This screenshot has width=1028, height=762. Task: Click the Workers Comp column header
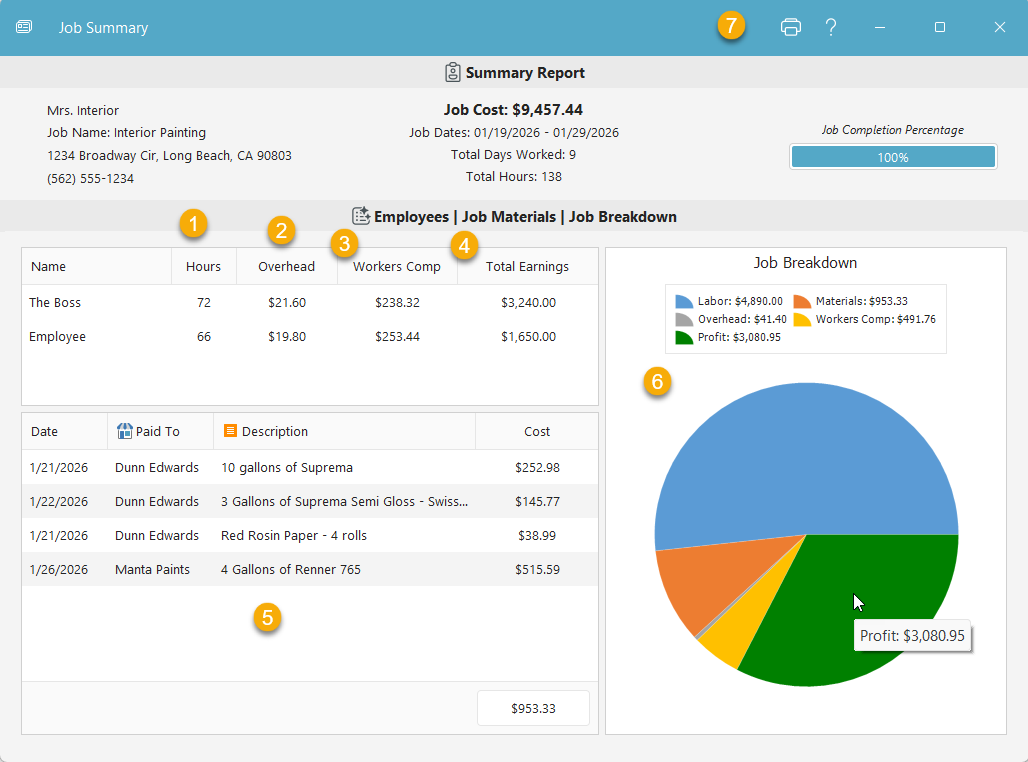click(396, 267)
